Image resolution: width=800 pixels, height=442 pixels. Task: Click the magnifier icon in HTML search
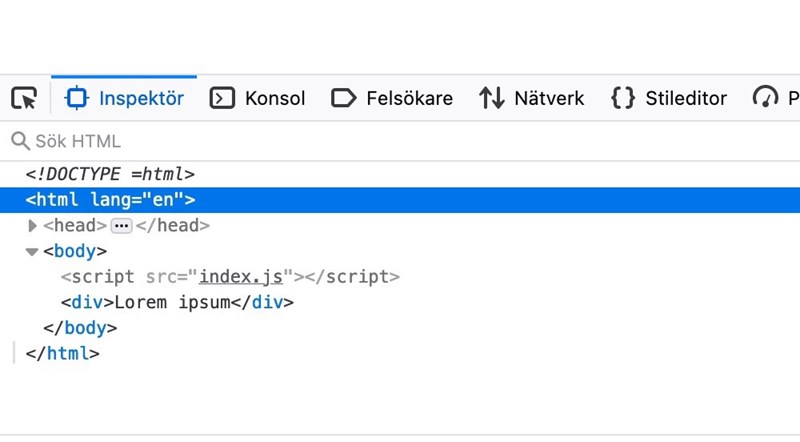click(19, 141)
